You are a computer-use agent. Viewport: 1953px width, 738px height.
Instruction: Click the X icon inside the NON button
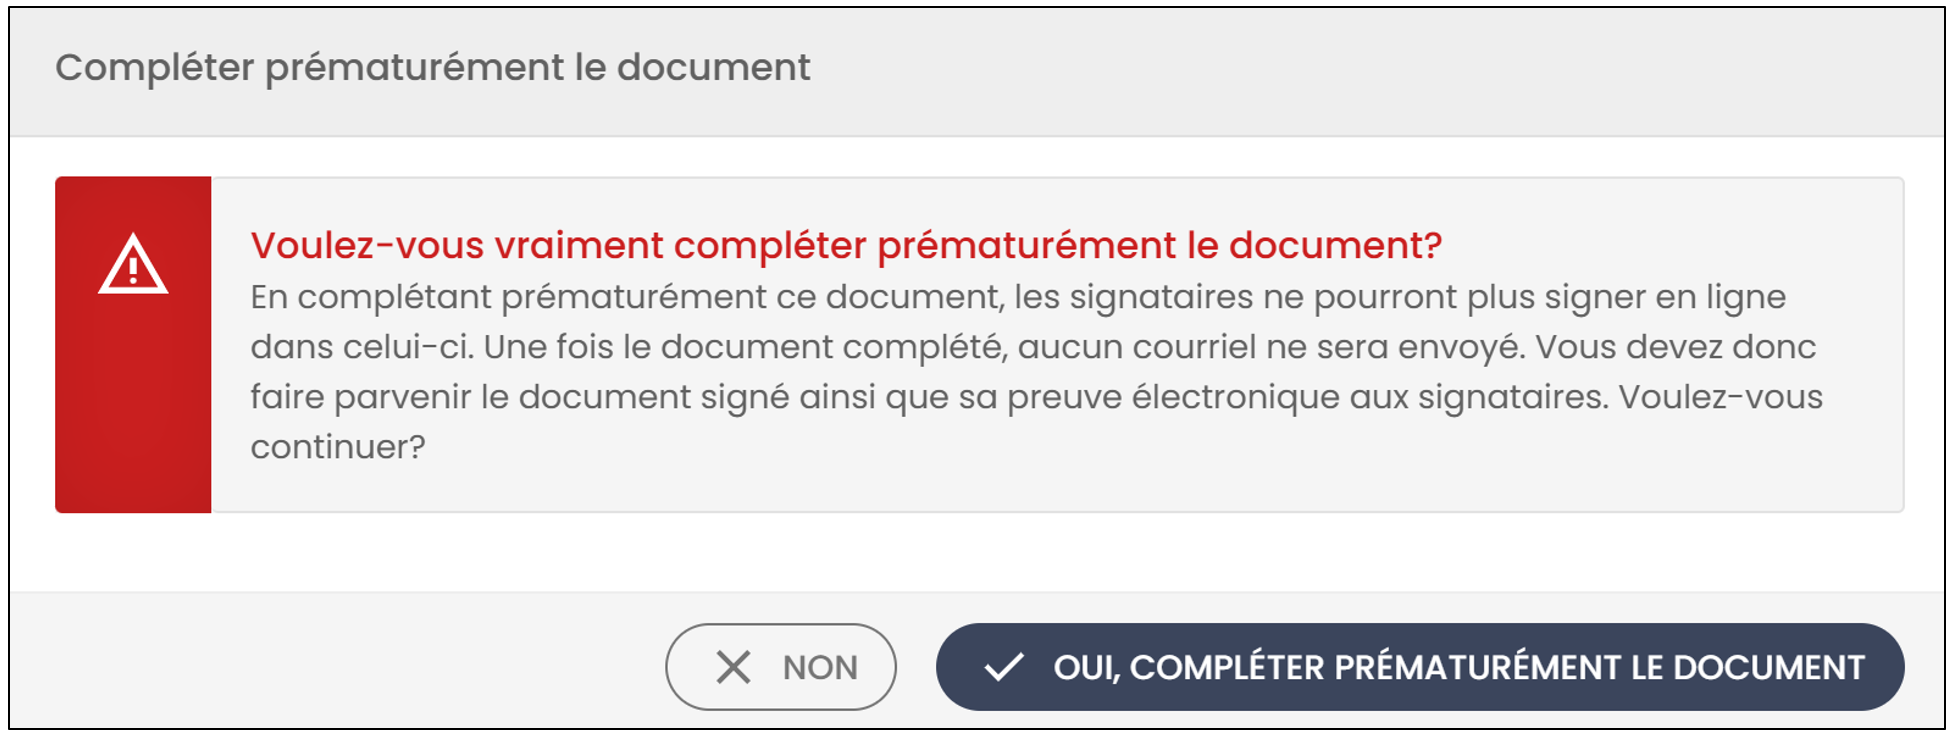(x=733, y=667)
